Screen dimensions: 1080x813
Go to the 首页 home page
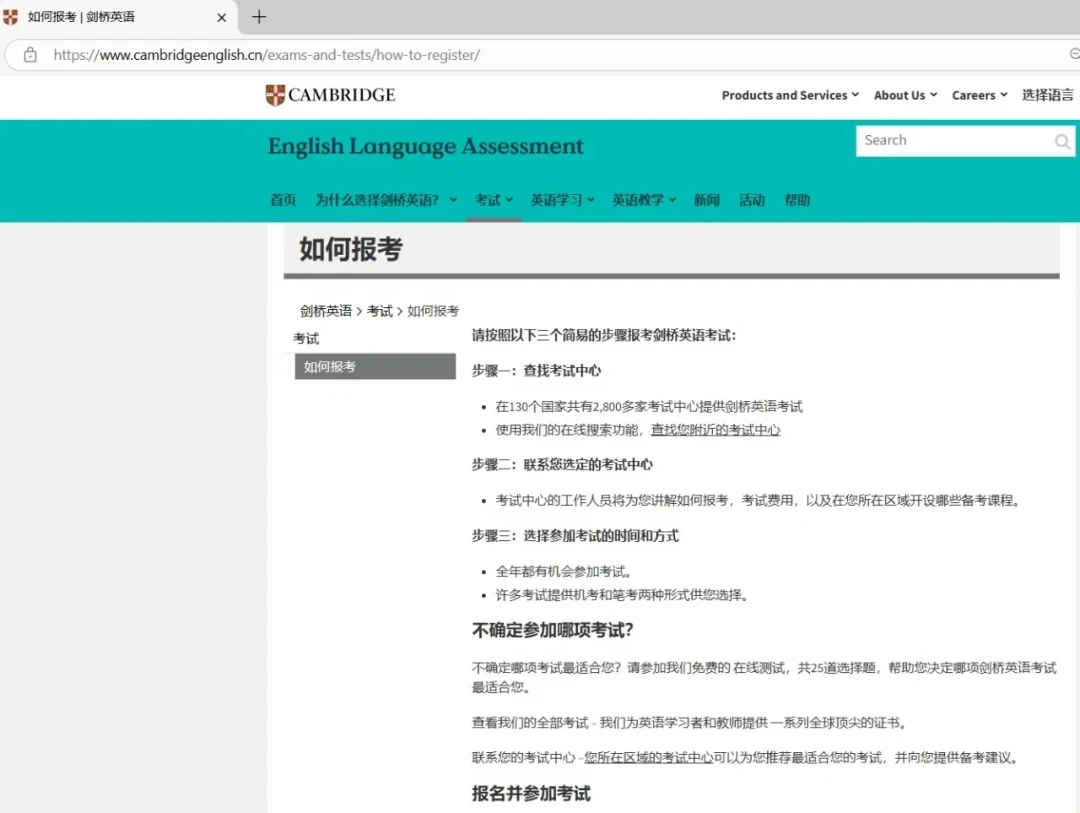click(x=283, y=200)
